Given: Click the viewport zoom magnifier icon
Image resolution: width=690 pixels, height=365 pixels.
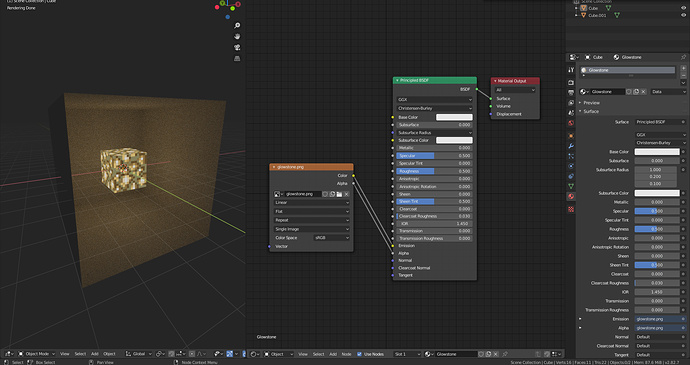Looking at the screenshot, I should point(237,26).
